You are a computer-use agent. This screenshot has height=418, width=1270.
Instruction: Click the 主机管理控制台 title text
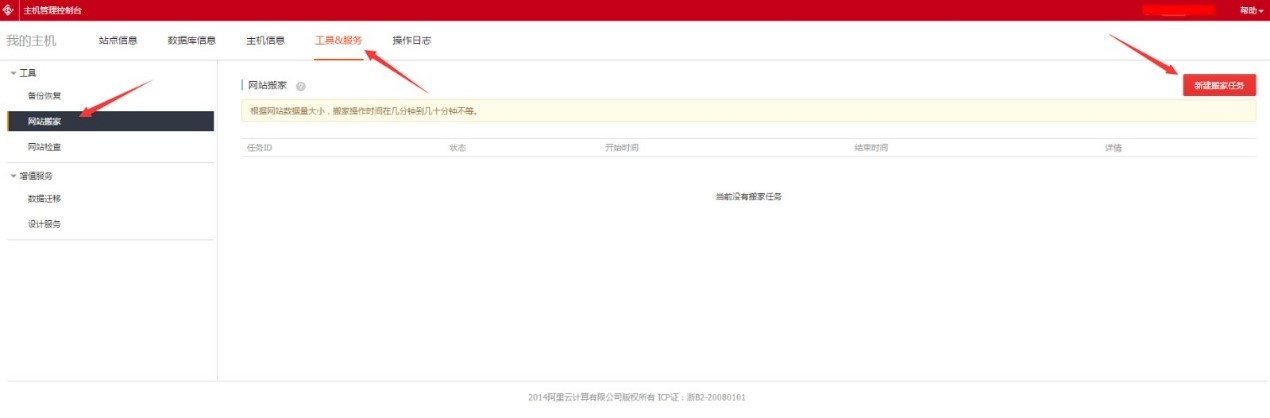[53, 10]
